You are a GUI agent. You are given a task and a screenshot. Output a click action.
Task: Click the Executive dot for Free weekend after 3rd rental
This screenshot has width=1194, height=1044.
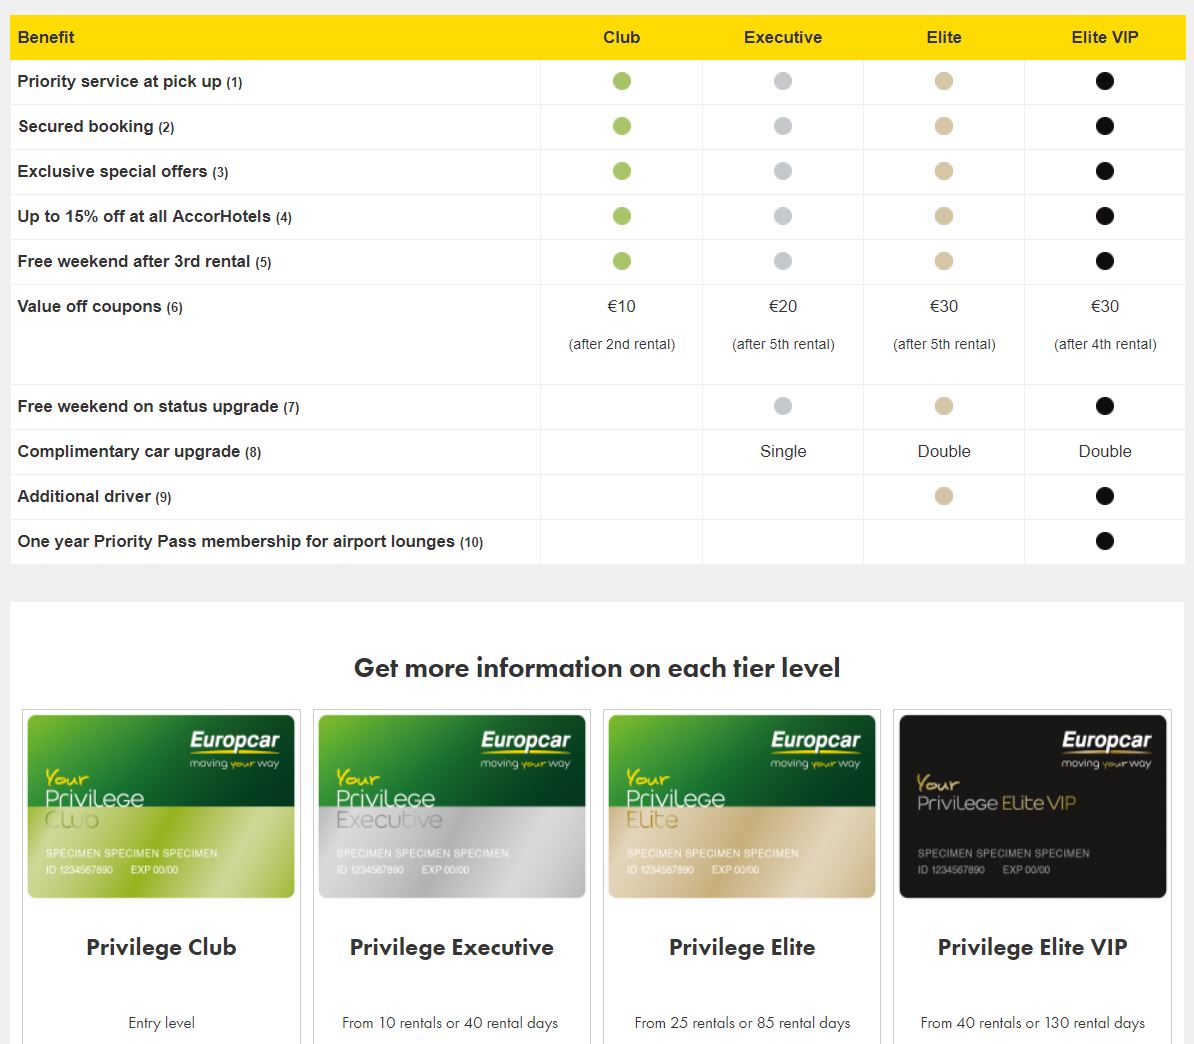(x=783, y=260)
